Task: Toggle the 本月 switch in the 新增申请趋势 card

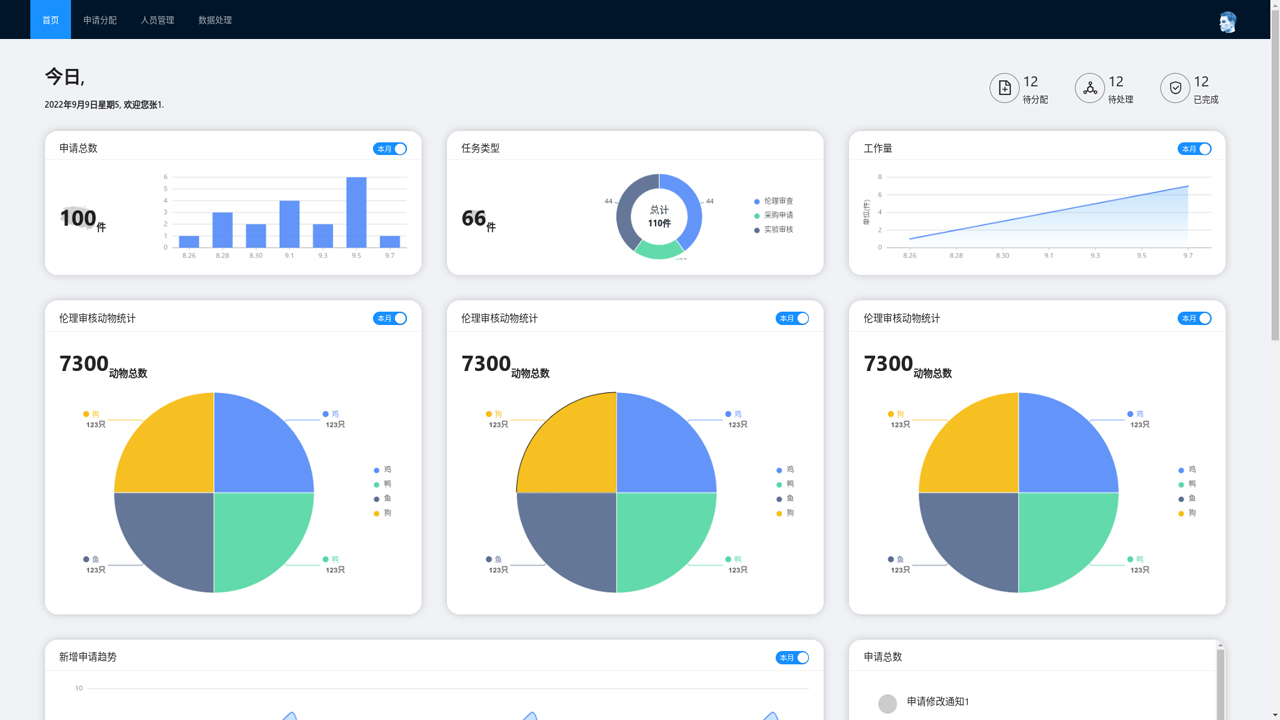Action: pyautogui.click(x=792, y=658)
